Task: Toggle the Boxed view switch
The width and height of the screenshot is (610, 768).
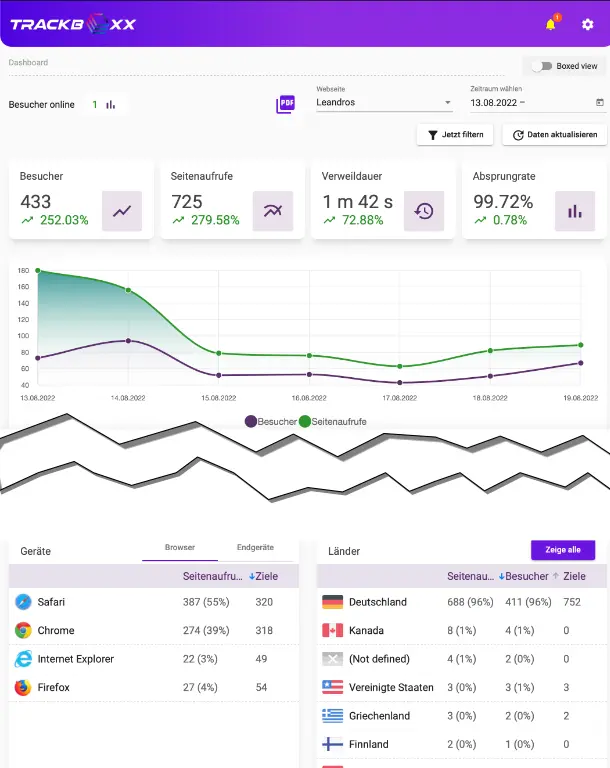Action: tap(541, 66)
